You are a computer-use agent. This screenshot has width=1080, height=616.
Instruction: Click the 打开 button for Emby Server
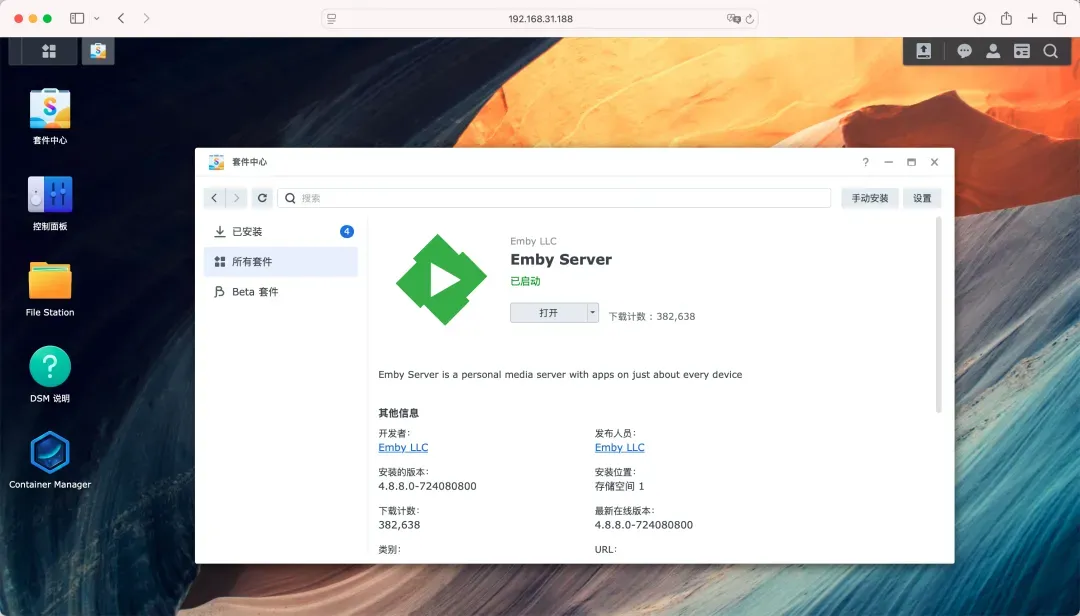point(548,313)
